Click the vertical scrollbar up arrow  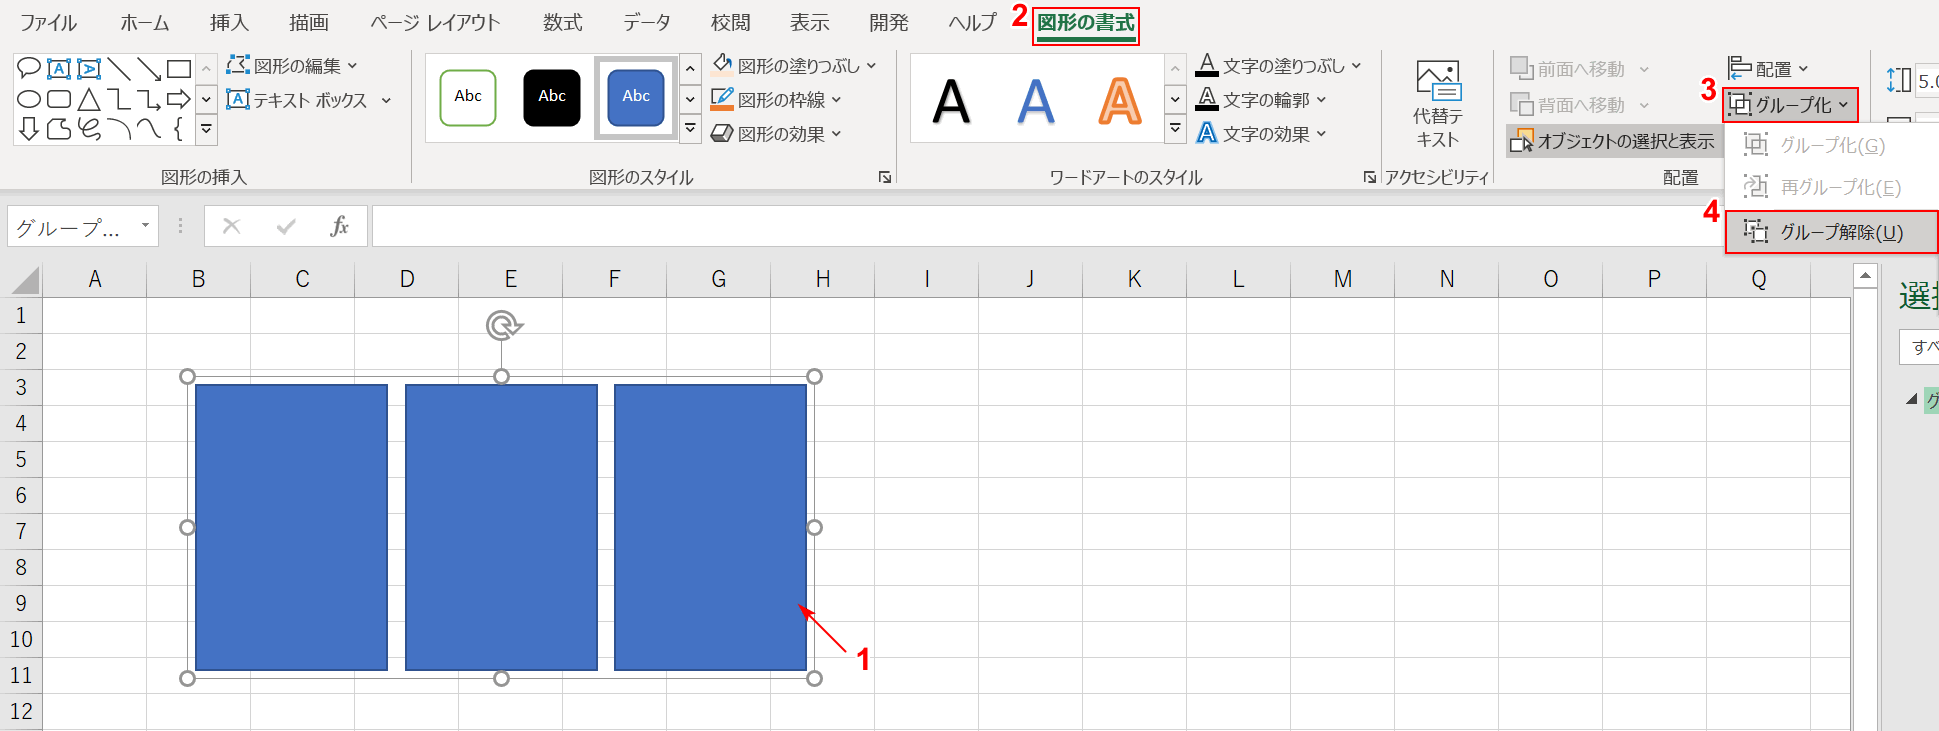(x=1865, y=275)
